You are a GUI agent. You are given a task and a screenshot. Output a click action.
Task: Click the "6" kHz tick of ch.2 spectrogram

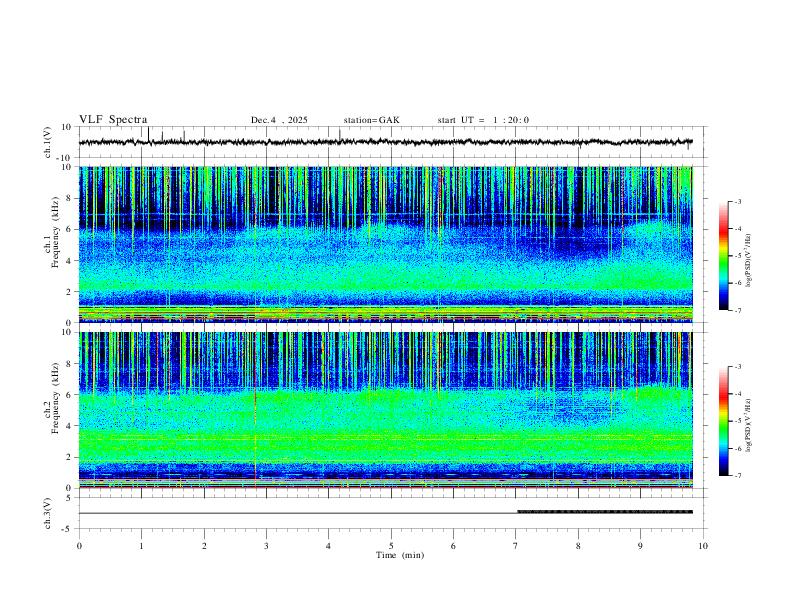click(70, 395)
